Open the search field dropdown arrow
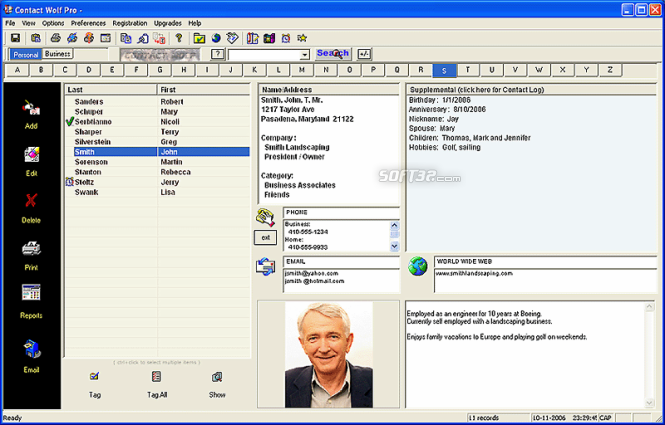 305,55
